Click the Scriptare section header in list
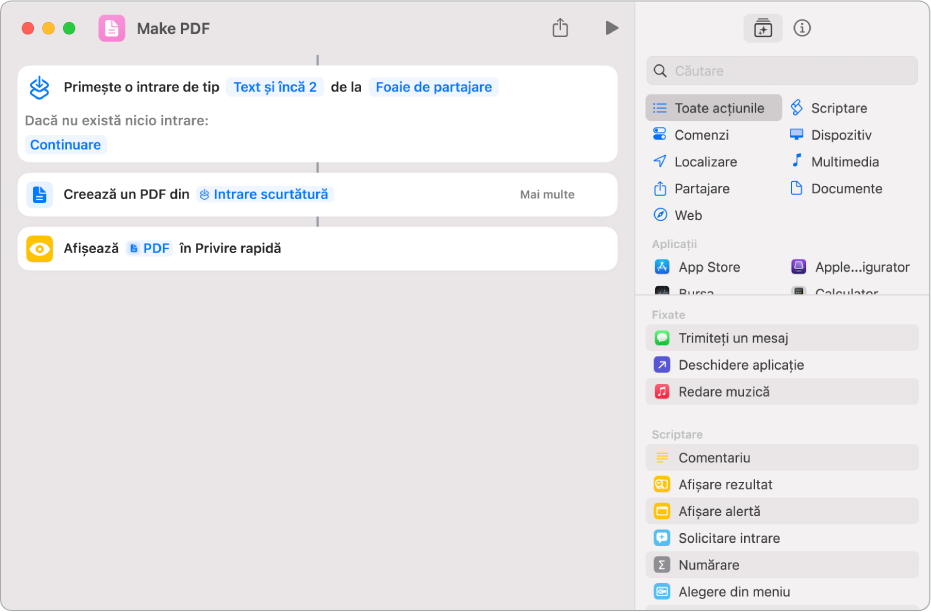This screenshot has width=931, height=612. click(677, 435)
